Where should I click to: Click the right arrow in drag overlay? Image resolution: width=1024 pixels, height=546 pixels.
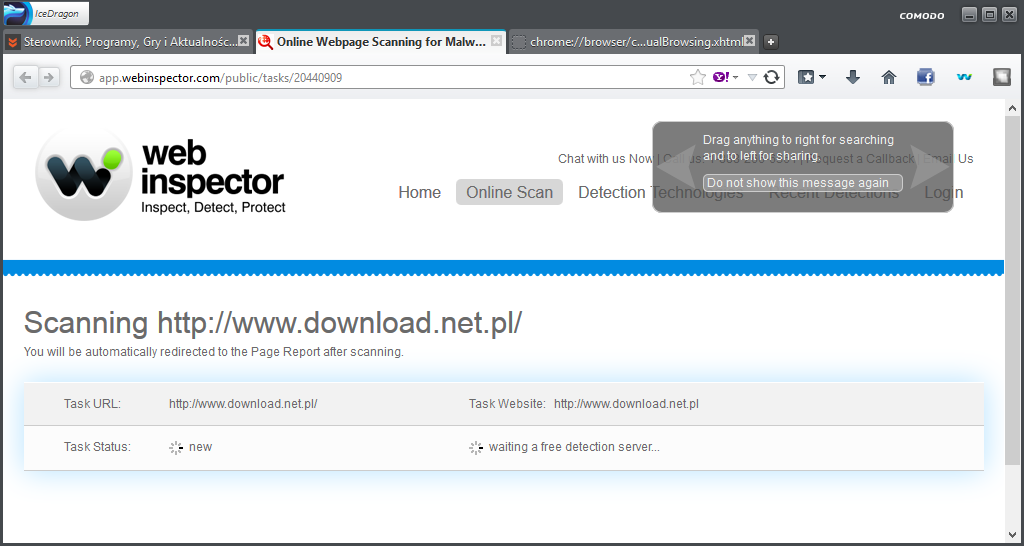930,167
